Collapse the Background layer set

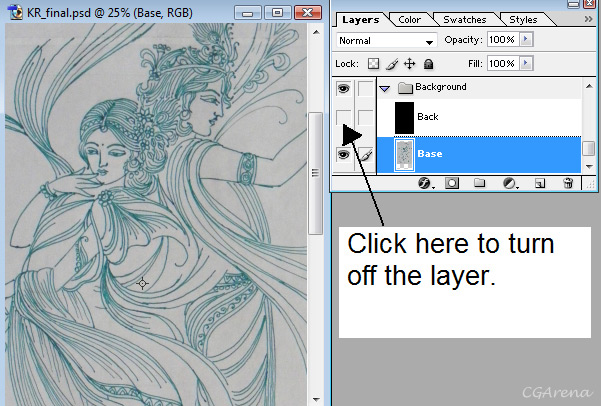click(x=384, y=89)
